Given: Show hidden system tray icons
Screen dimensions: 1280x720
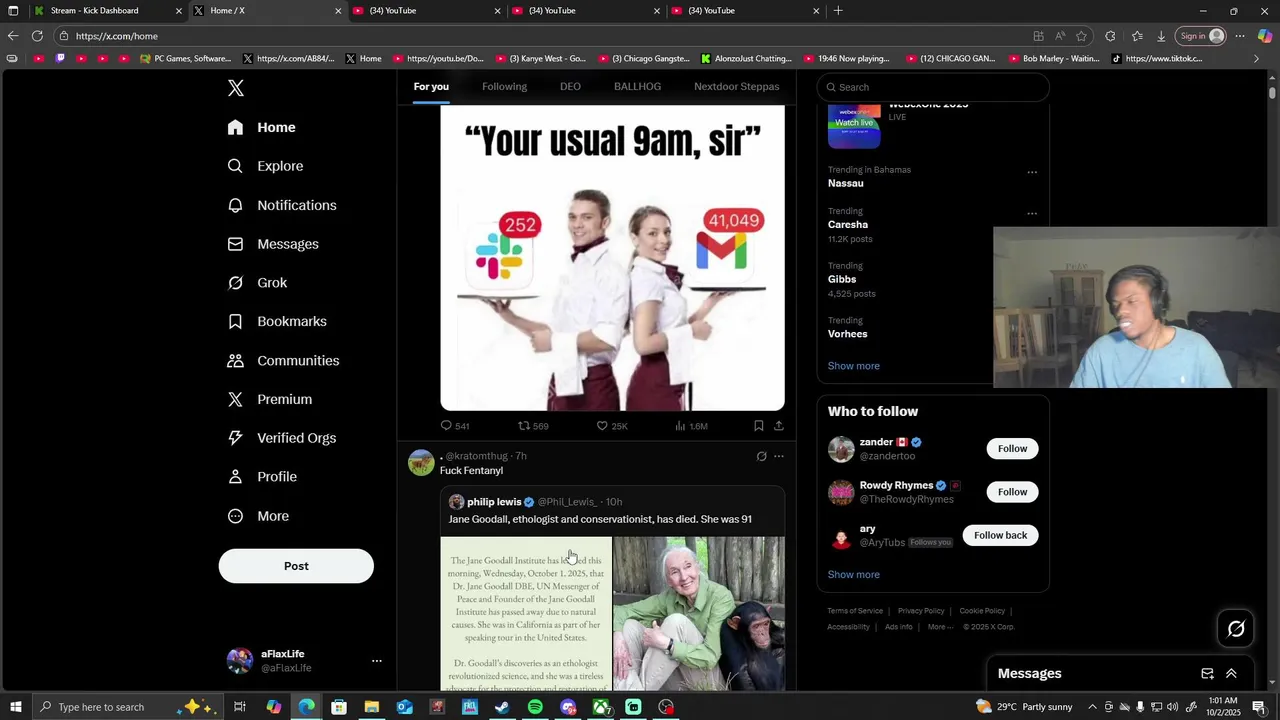Looking at the screenshot, I should 1092,707.
